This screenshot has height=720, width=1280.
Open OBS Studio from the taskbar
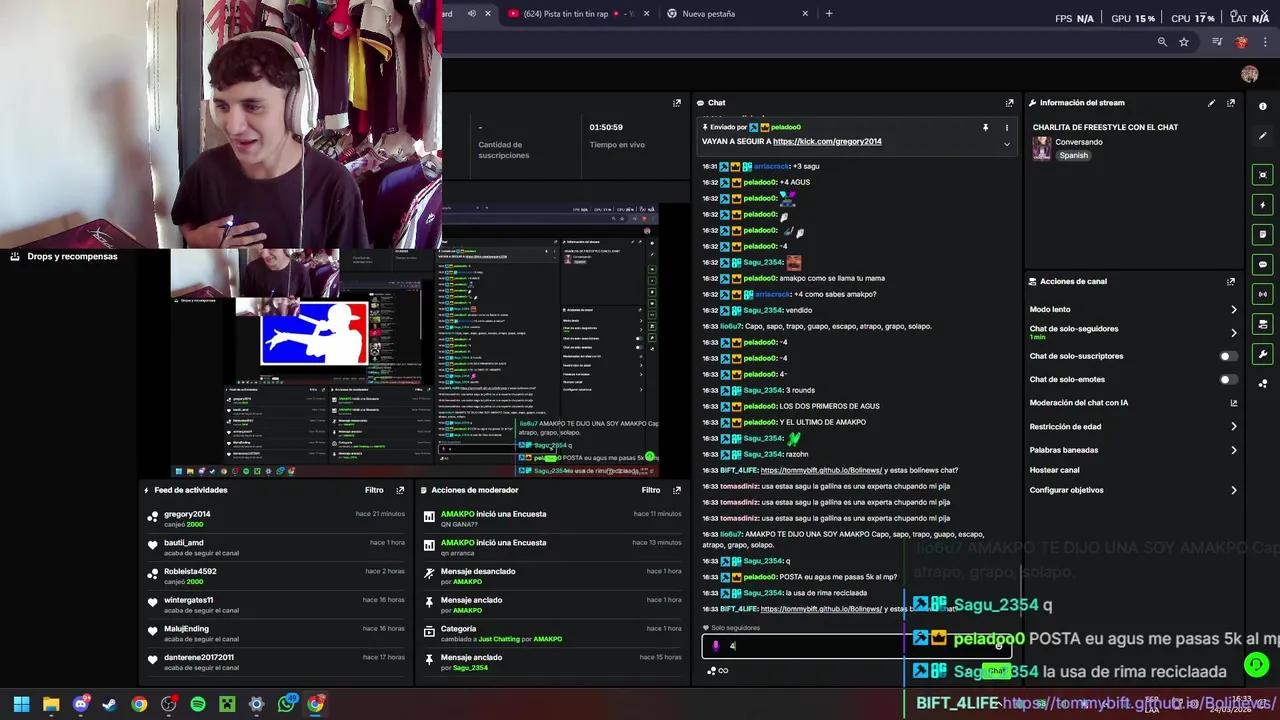(168, 704)
